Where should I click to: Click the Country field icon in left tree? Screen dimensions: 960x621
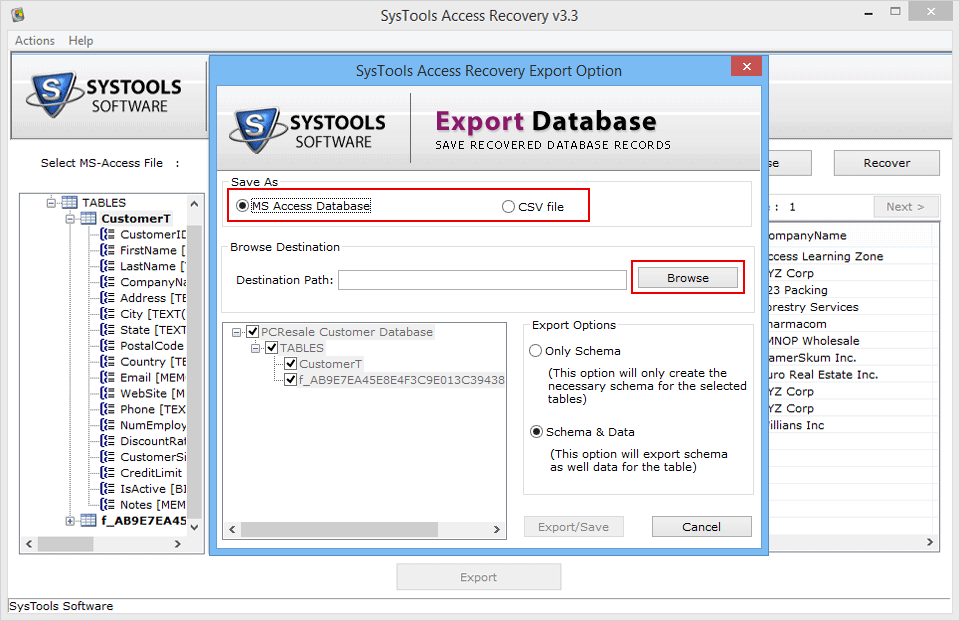pos(107,361)
